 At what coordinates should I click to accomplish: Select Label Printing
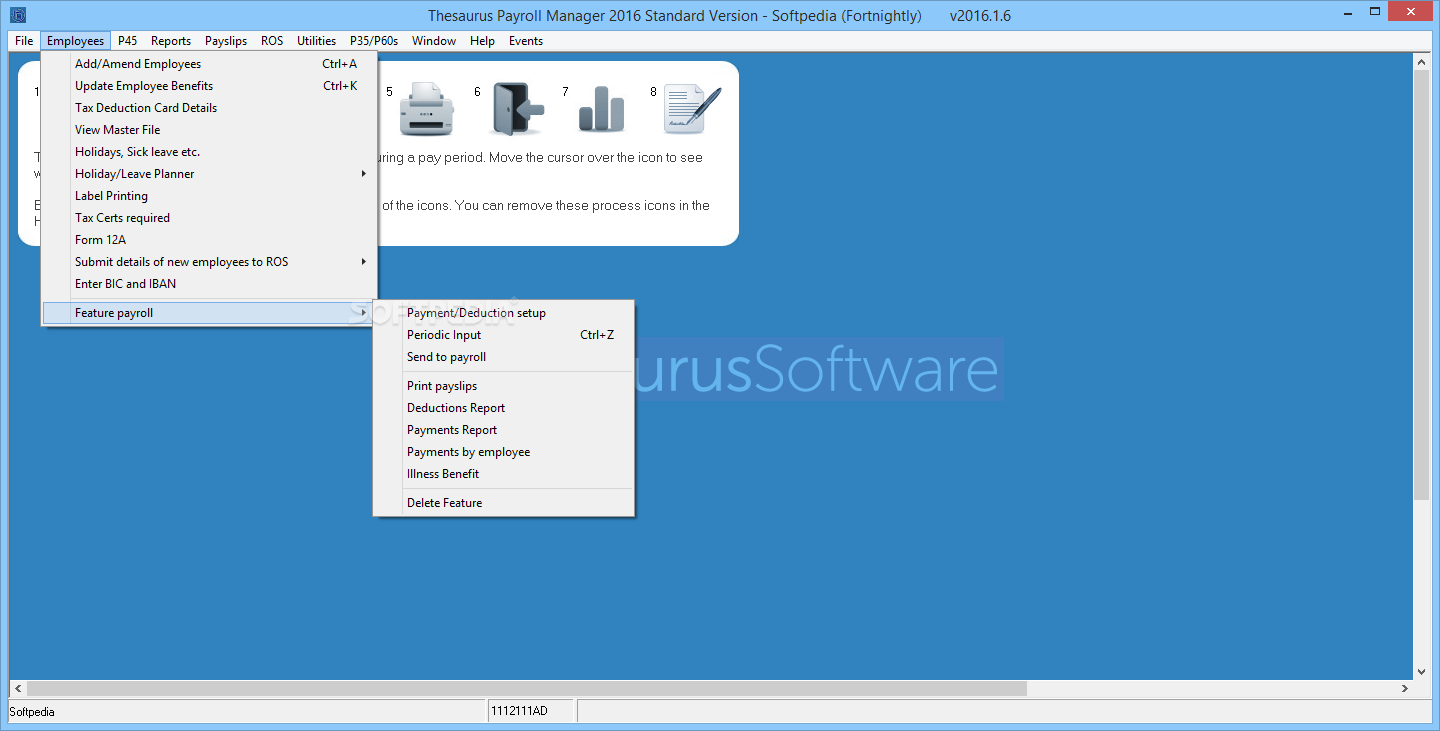pos(209,196)
